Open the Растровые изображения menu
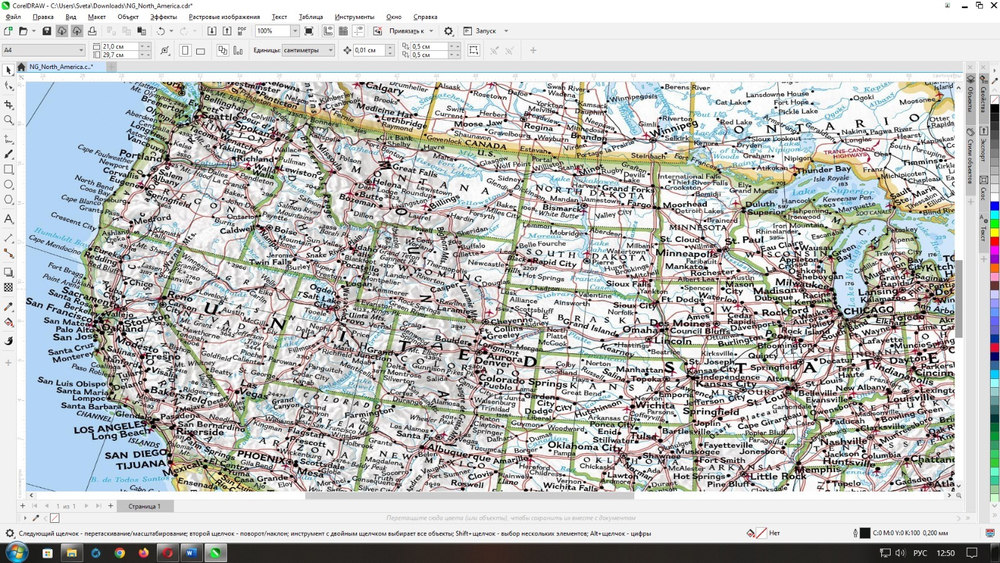The width and height of the screenshot is (1000, 563). point(224,17)
